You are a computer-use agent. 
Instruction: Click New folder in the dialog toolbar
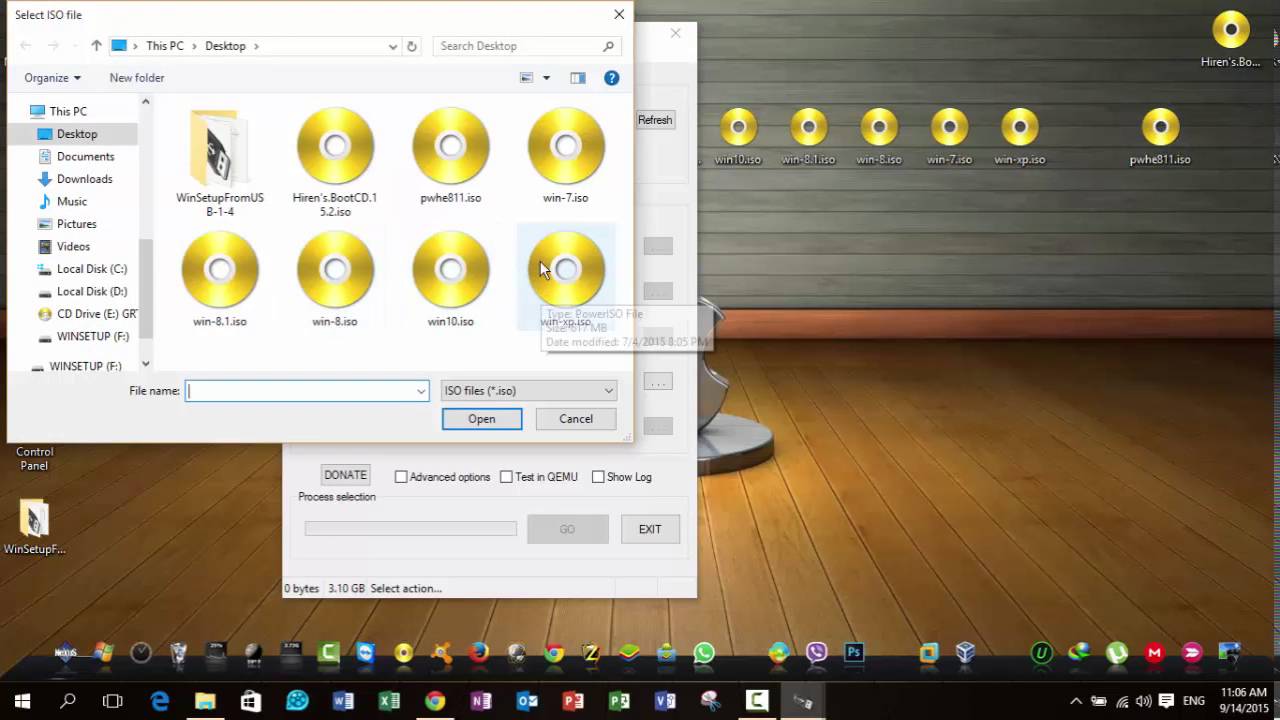[x=137, y=78]
